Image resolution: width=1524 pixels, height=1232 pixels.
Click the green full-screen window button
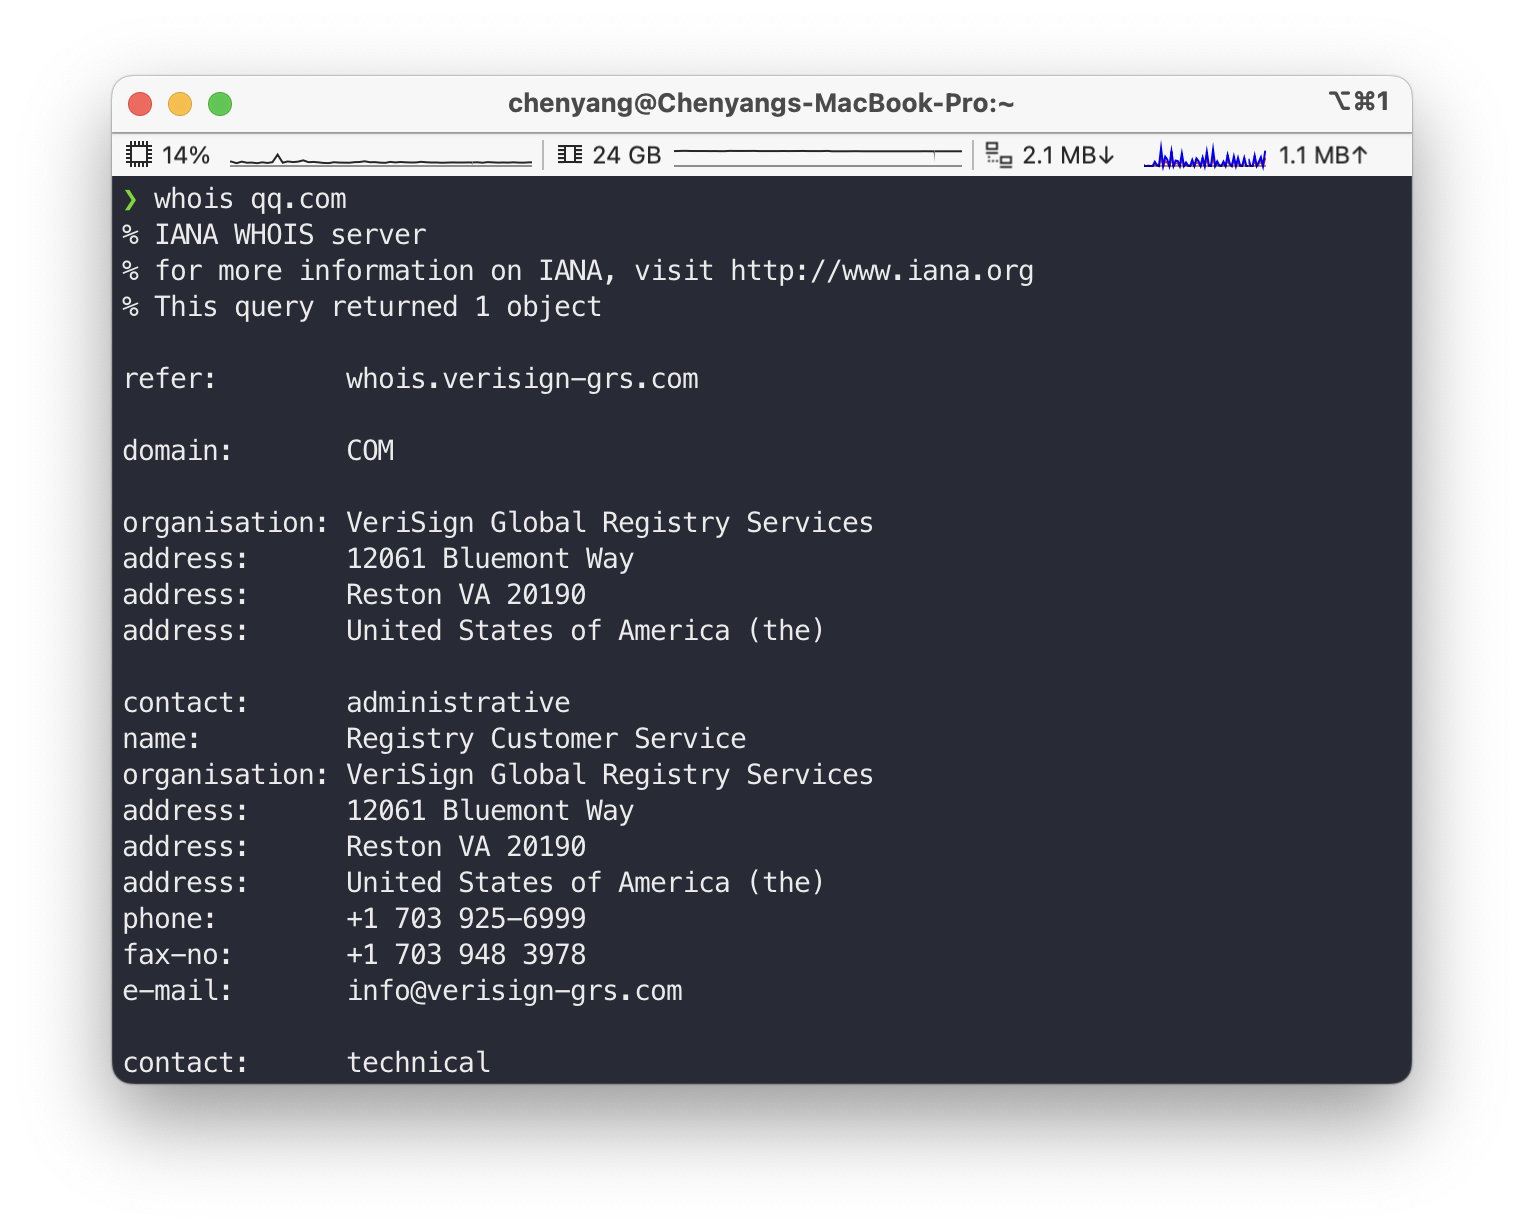click(220, 104)
